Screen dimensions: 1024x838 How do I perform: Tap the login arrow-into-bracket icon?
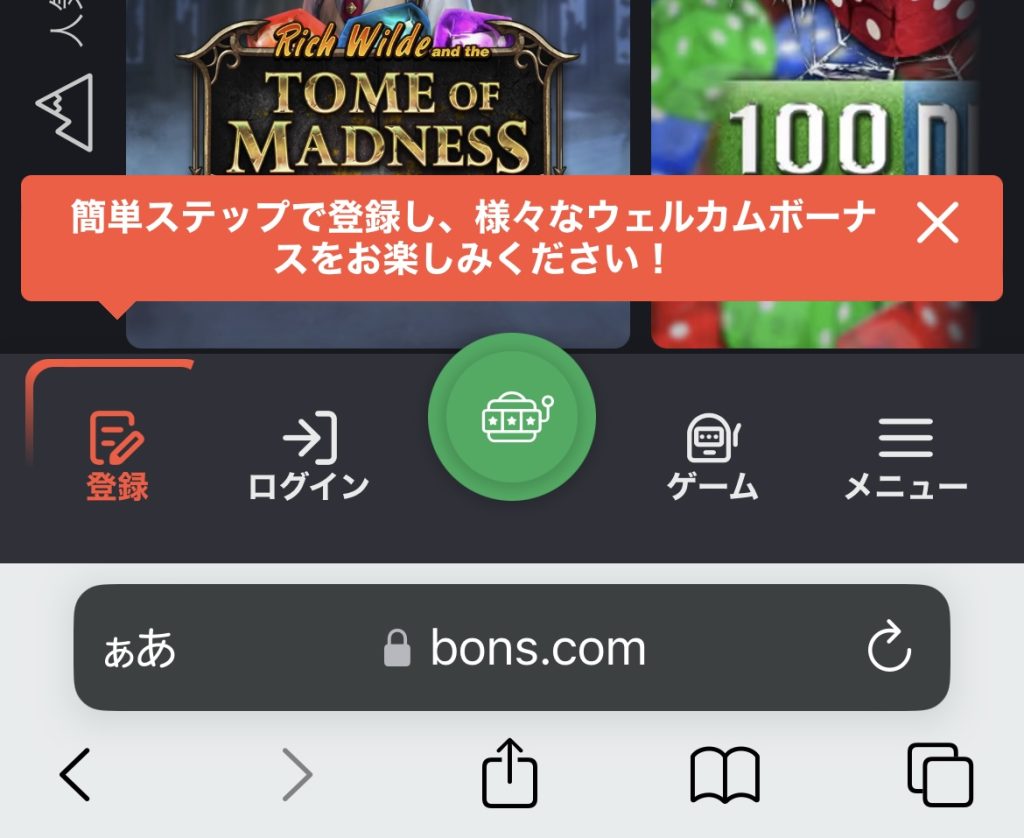pyautogui.click(x=310, y=437)
